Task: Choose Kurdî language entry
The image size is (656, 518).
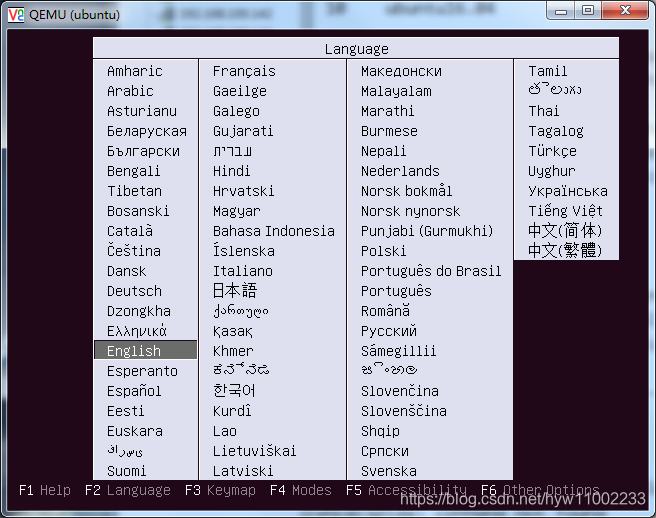Action: click(232, 411)
